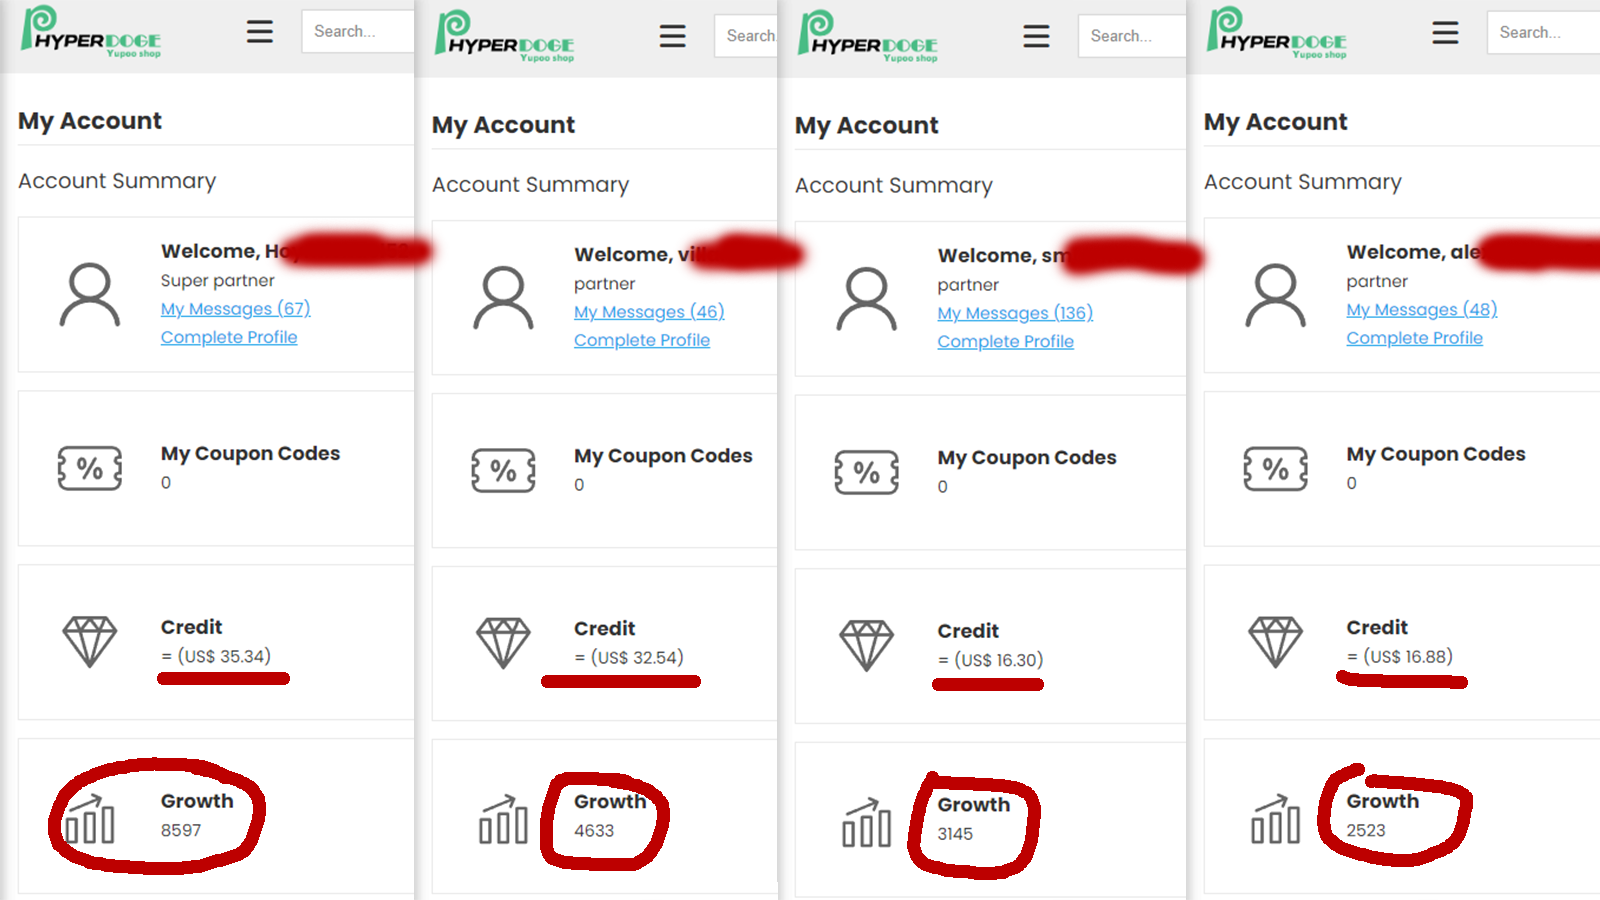1600x900 pixels.
Task: Open My Messages (46) link
Action: [x=648, y=312]
